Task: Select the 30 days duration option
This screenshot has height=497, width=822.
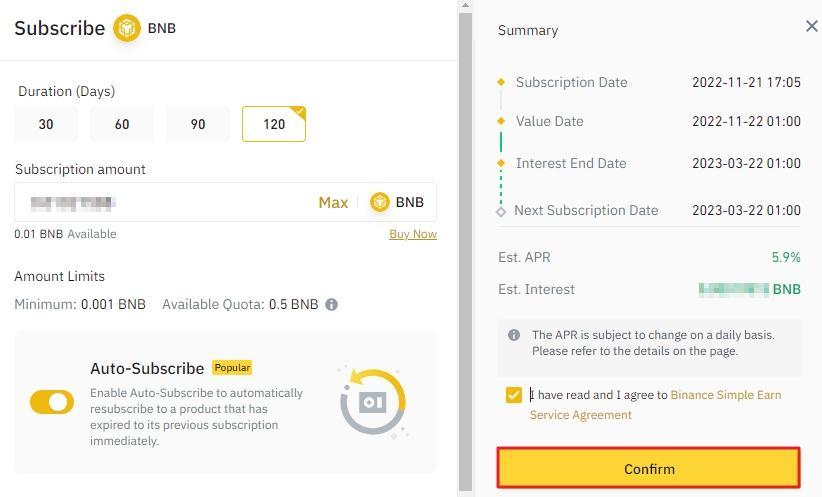Action: 46,124
